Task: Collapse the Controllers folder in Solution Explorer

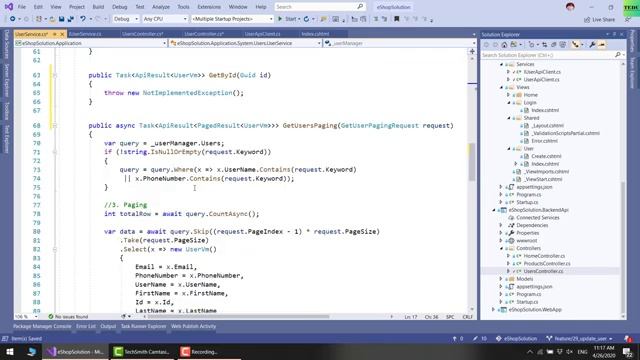Action: [502, 248]
